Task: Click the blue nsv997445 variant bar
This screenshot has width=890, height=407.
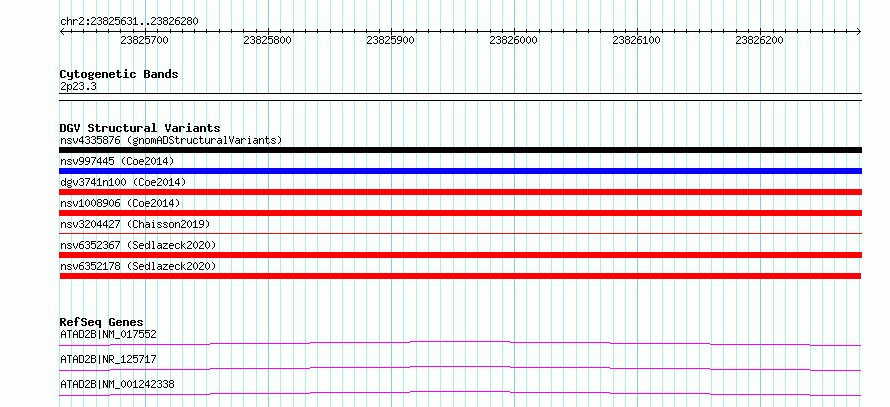Action: click(460, 171)
